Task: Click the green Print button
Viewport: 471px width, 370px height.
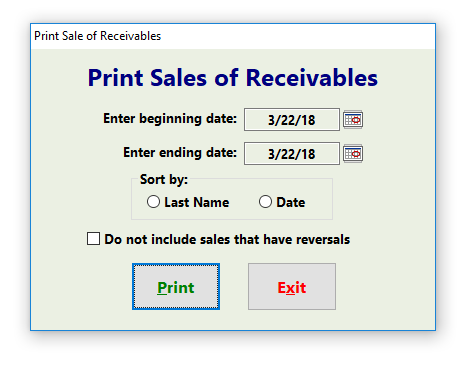Action: 176,287
